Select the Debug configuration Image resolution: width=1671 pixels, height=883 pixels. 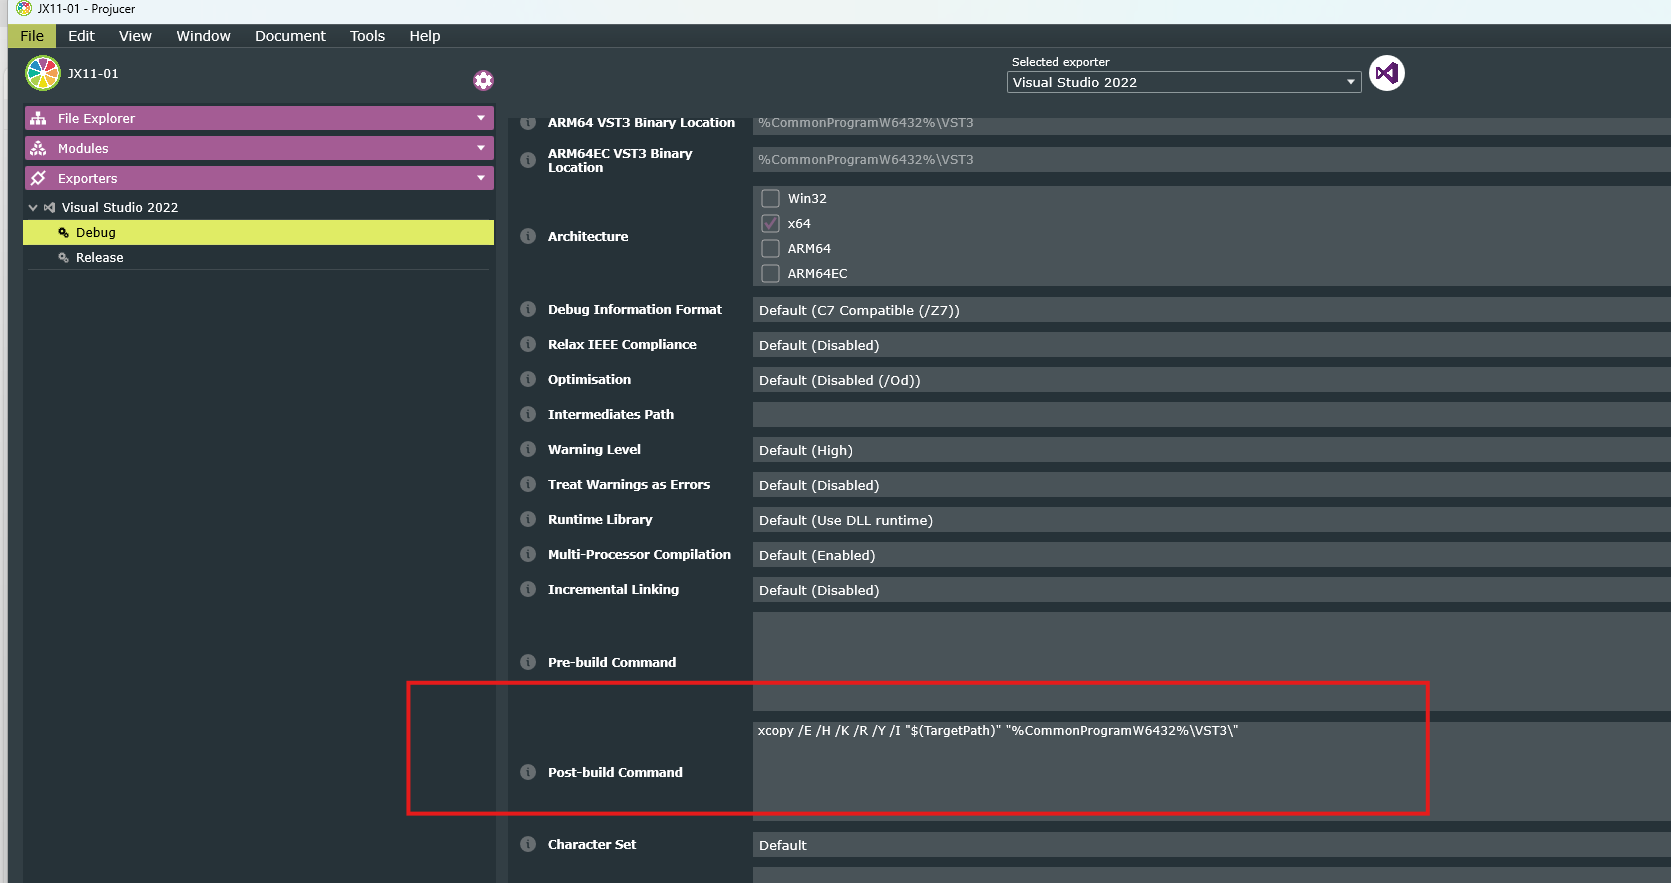[258, 232]
